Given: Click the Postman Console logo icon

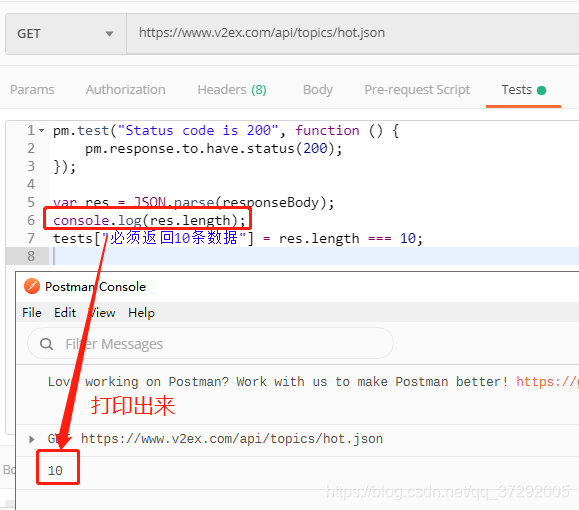Looking at the screenshot, I should [x=32, y=286].
